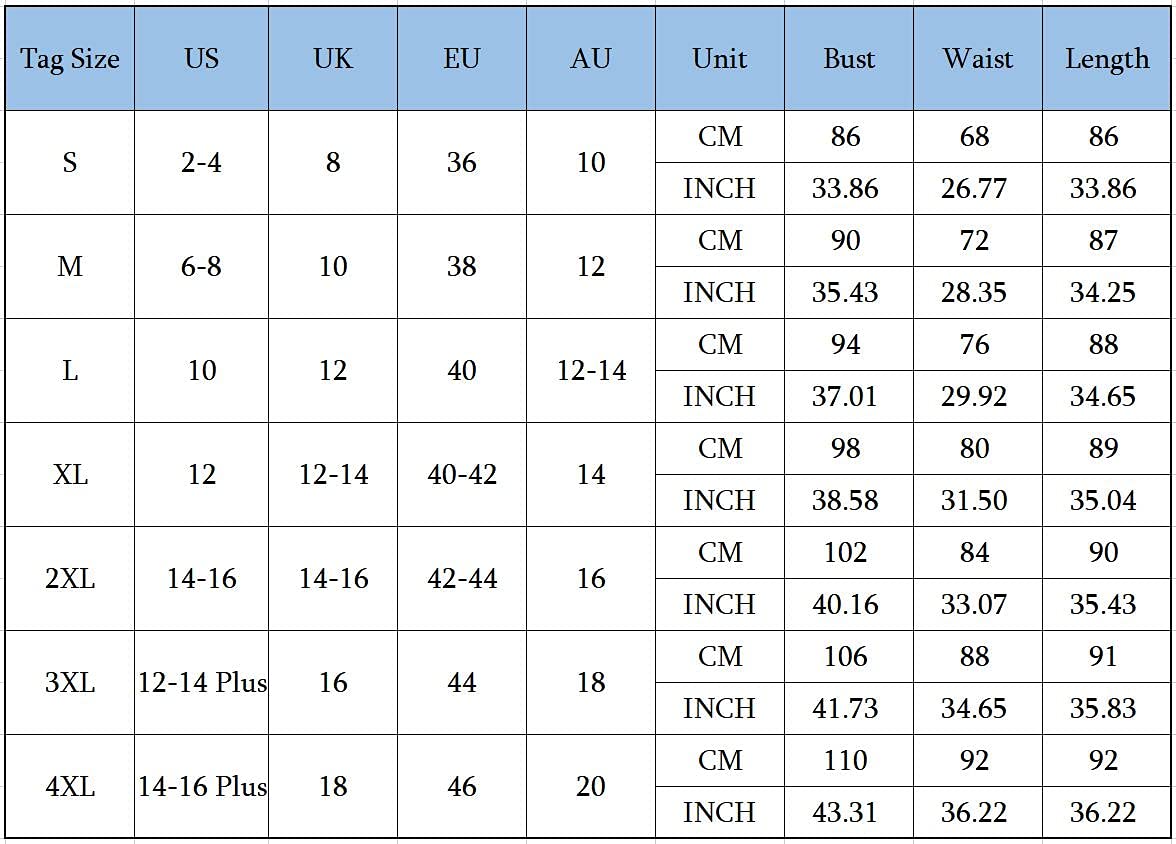This screenshot has height=844, width=1176.
Task: Select the 4XL tag size cell
Action: (x=70, y=786)
